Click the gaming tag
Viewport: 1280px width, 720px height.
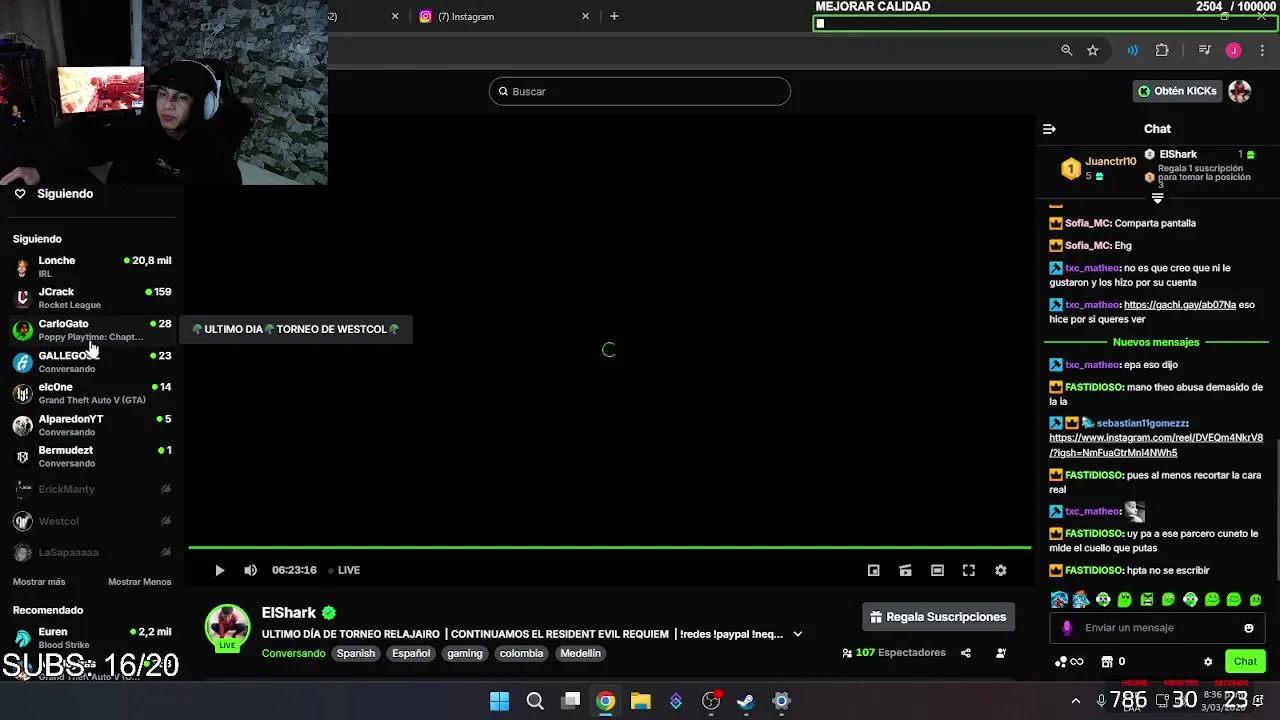pos(464,653)
